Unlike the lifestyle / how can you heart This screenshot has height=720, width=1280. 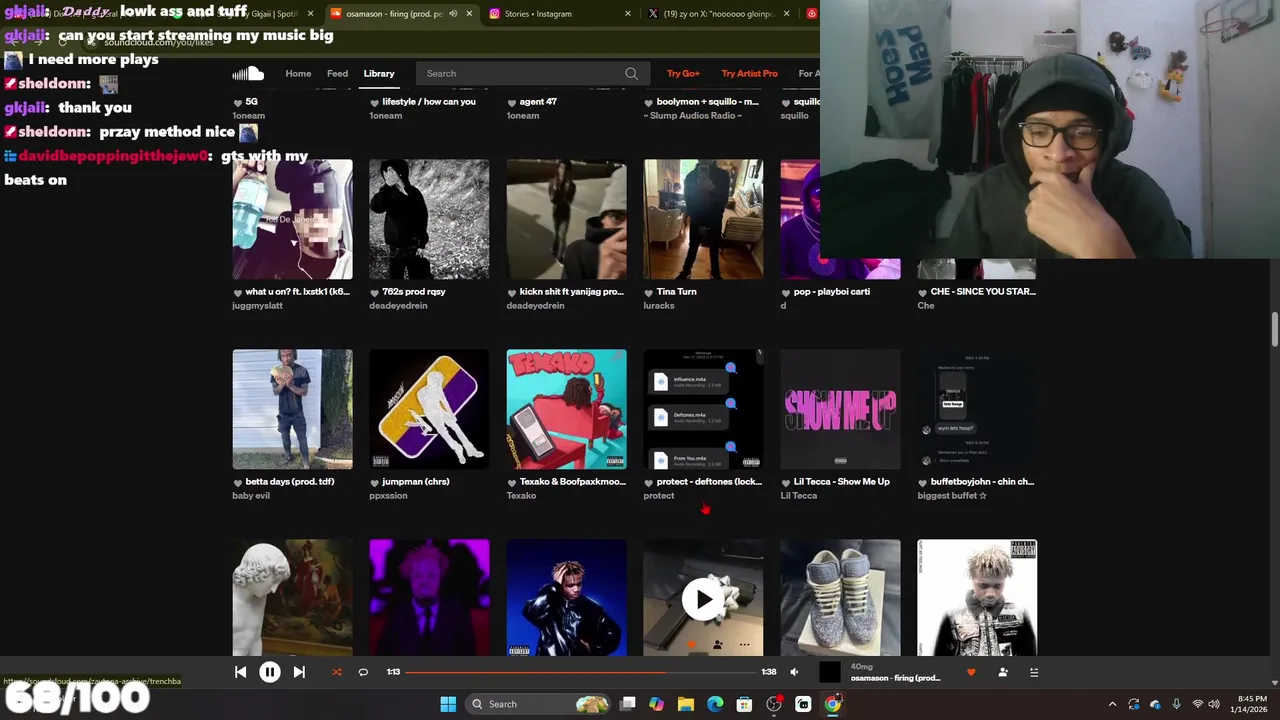(x=375, y=102)
